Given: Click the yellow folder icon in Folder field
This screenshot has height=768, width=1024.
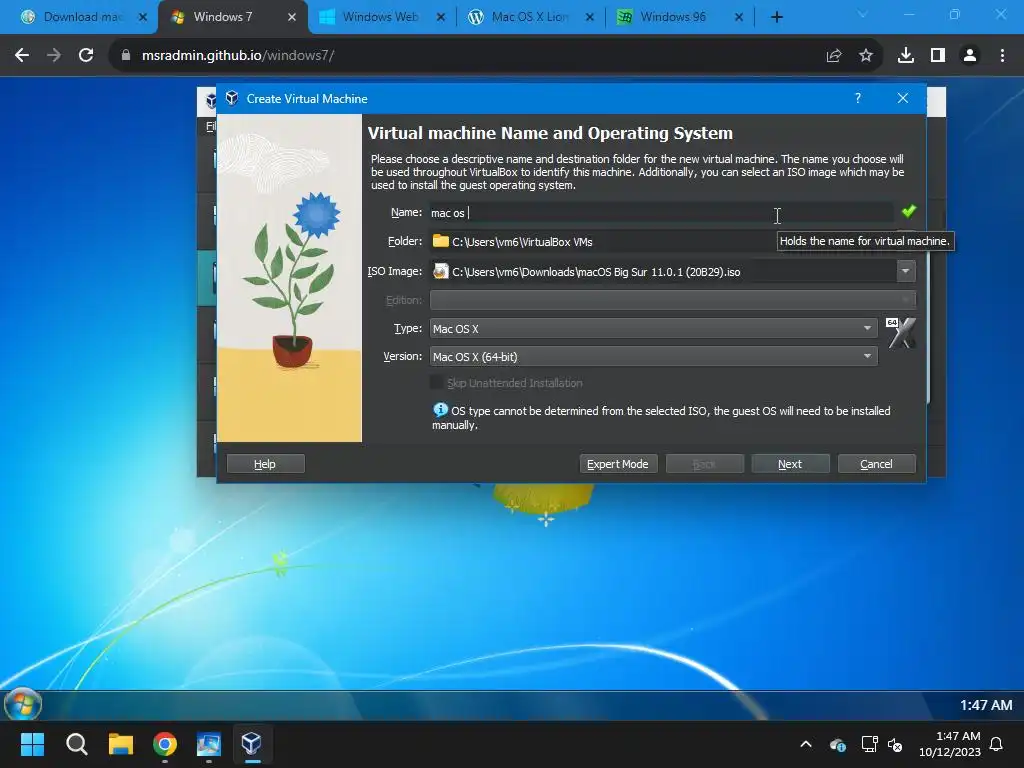Looking at the screenshot, I should [441, 241].
